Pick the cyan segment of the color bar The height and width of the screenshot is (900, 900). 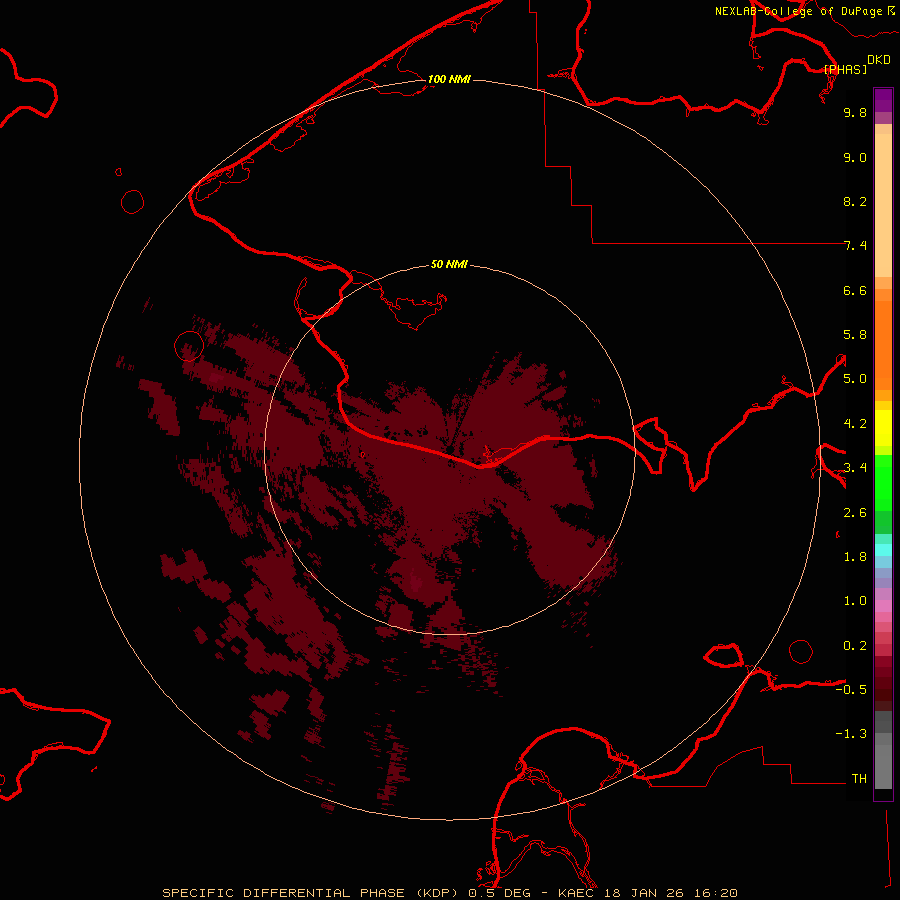pos(883,550)
